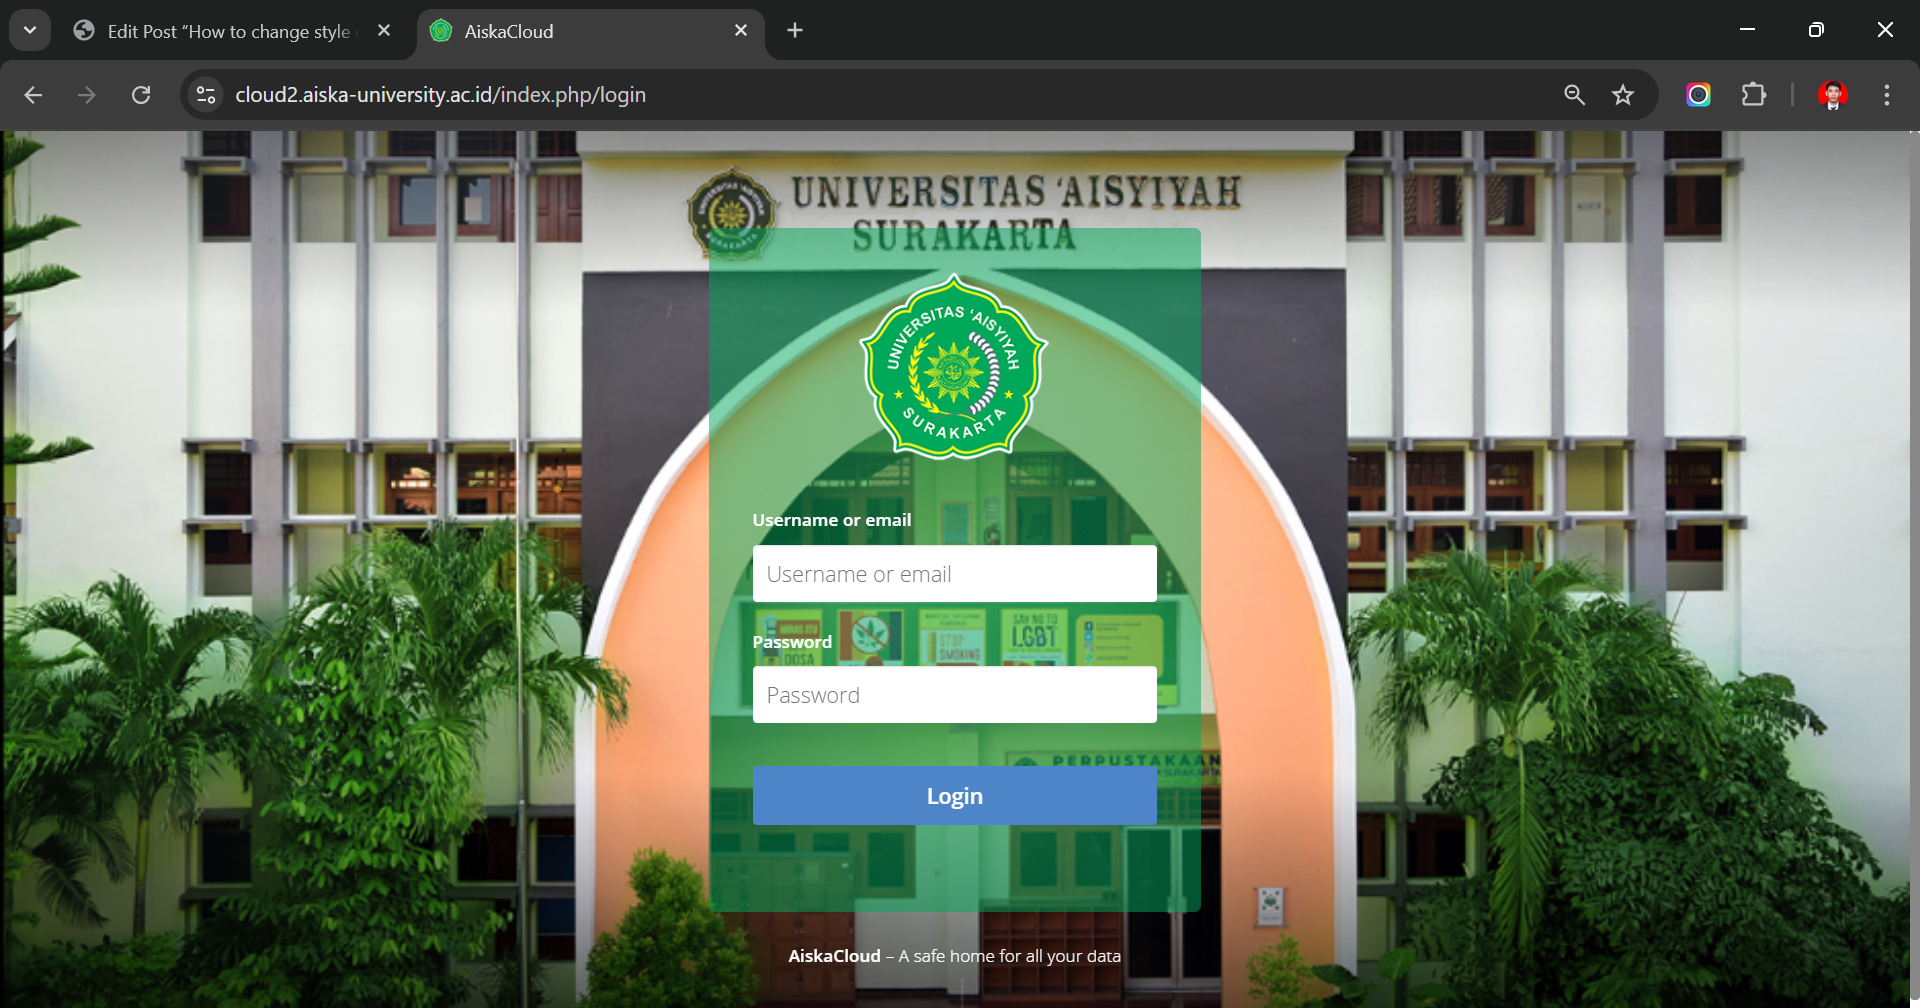Open a new browser tab

(795, 31)
